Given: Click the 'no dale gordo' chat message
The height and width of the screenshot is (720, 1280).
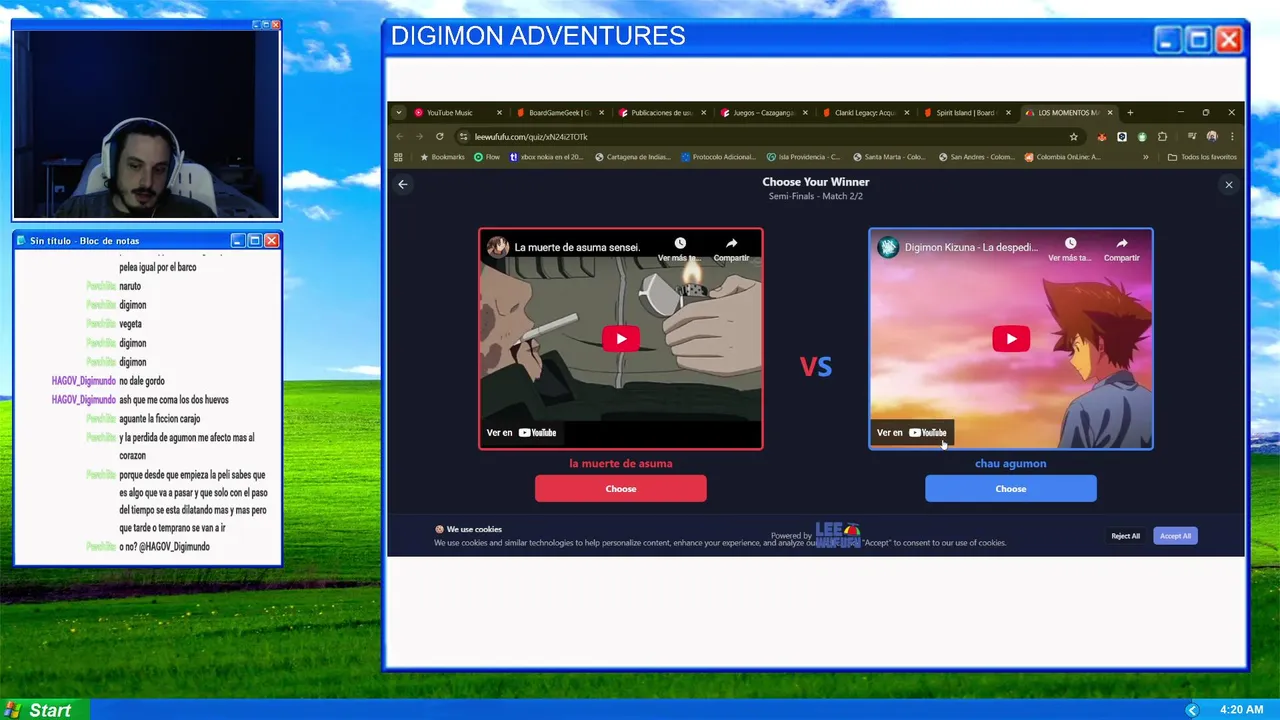Looking at the screenshot, I should (142, 381).
